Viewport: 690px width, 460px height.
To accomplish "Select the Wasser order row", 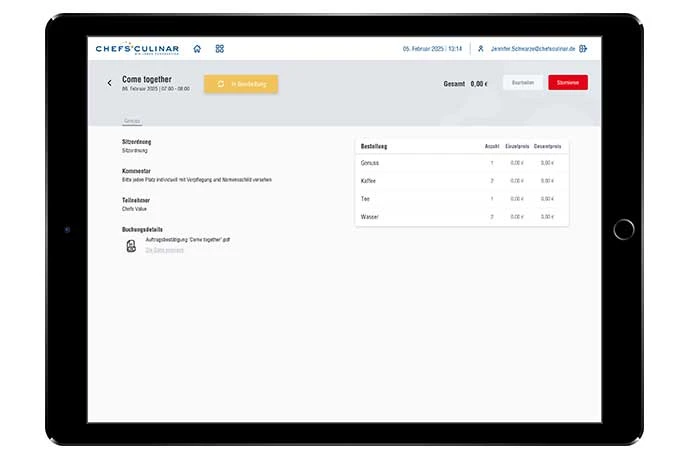I will [x=461, y=217].
